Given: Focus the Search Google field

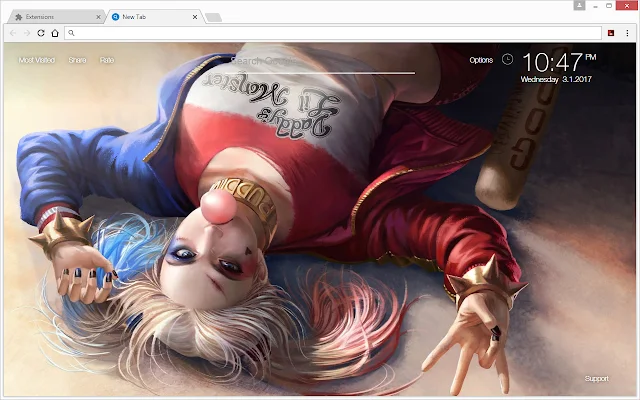Looking at the screenshot, I should click(320, 63).
